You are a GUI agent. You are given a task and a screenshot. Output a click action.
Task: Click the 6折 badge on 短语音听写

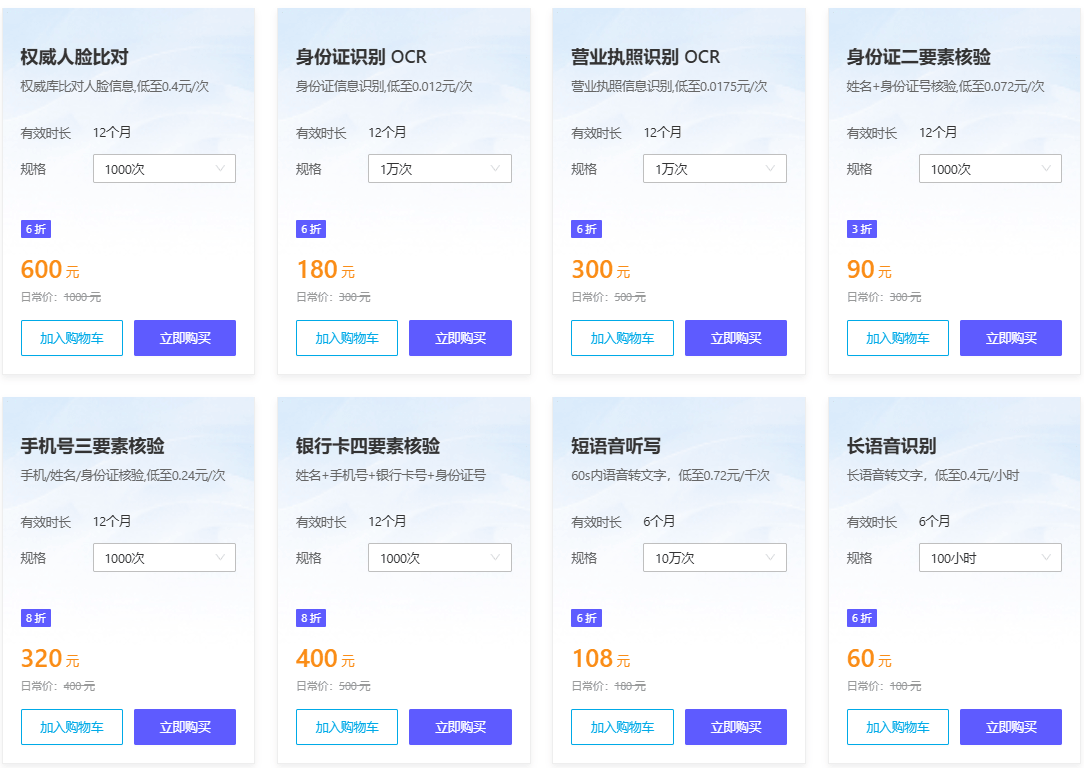click(586, 618)
